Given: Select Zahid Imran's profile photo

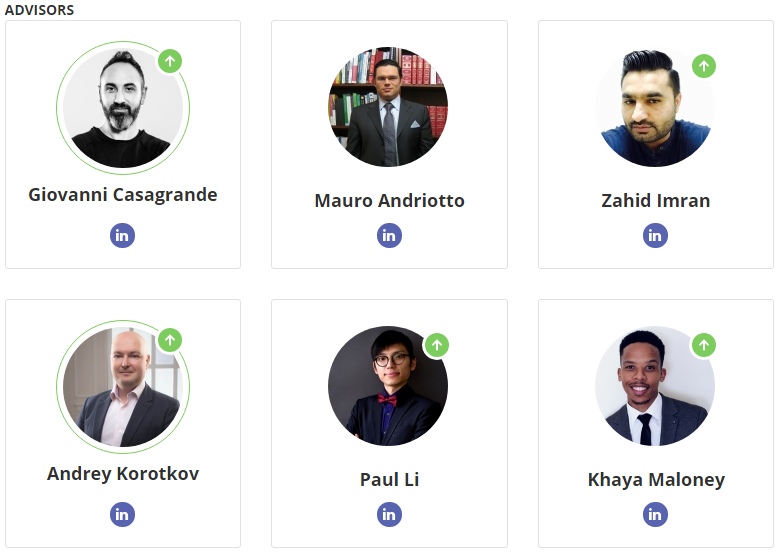Looking at the screenshot, I should 654,108.
